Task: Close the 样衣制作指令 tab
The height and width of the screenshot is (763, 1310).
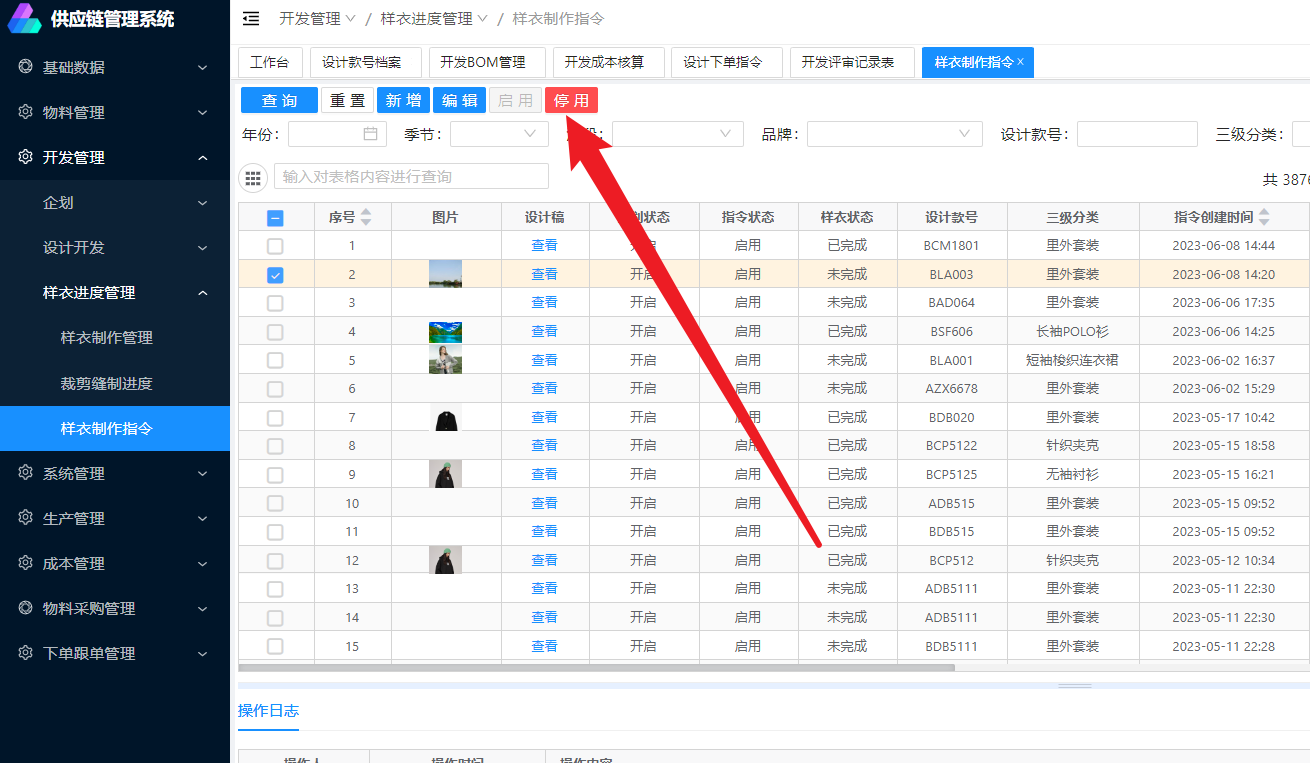Action: coord(1021,62)
